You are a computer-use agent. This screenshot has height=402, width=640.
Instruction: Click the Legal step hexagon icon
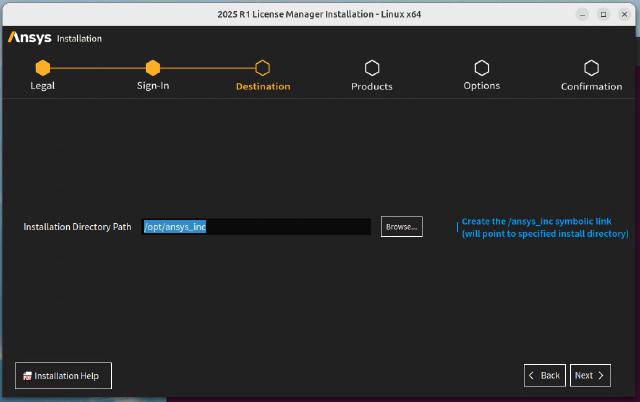pos(42,68)
